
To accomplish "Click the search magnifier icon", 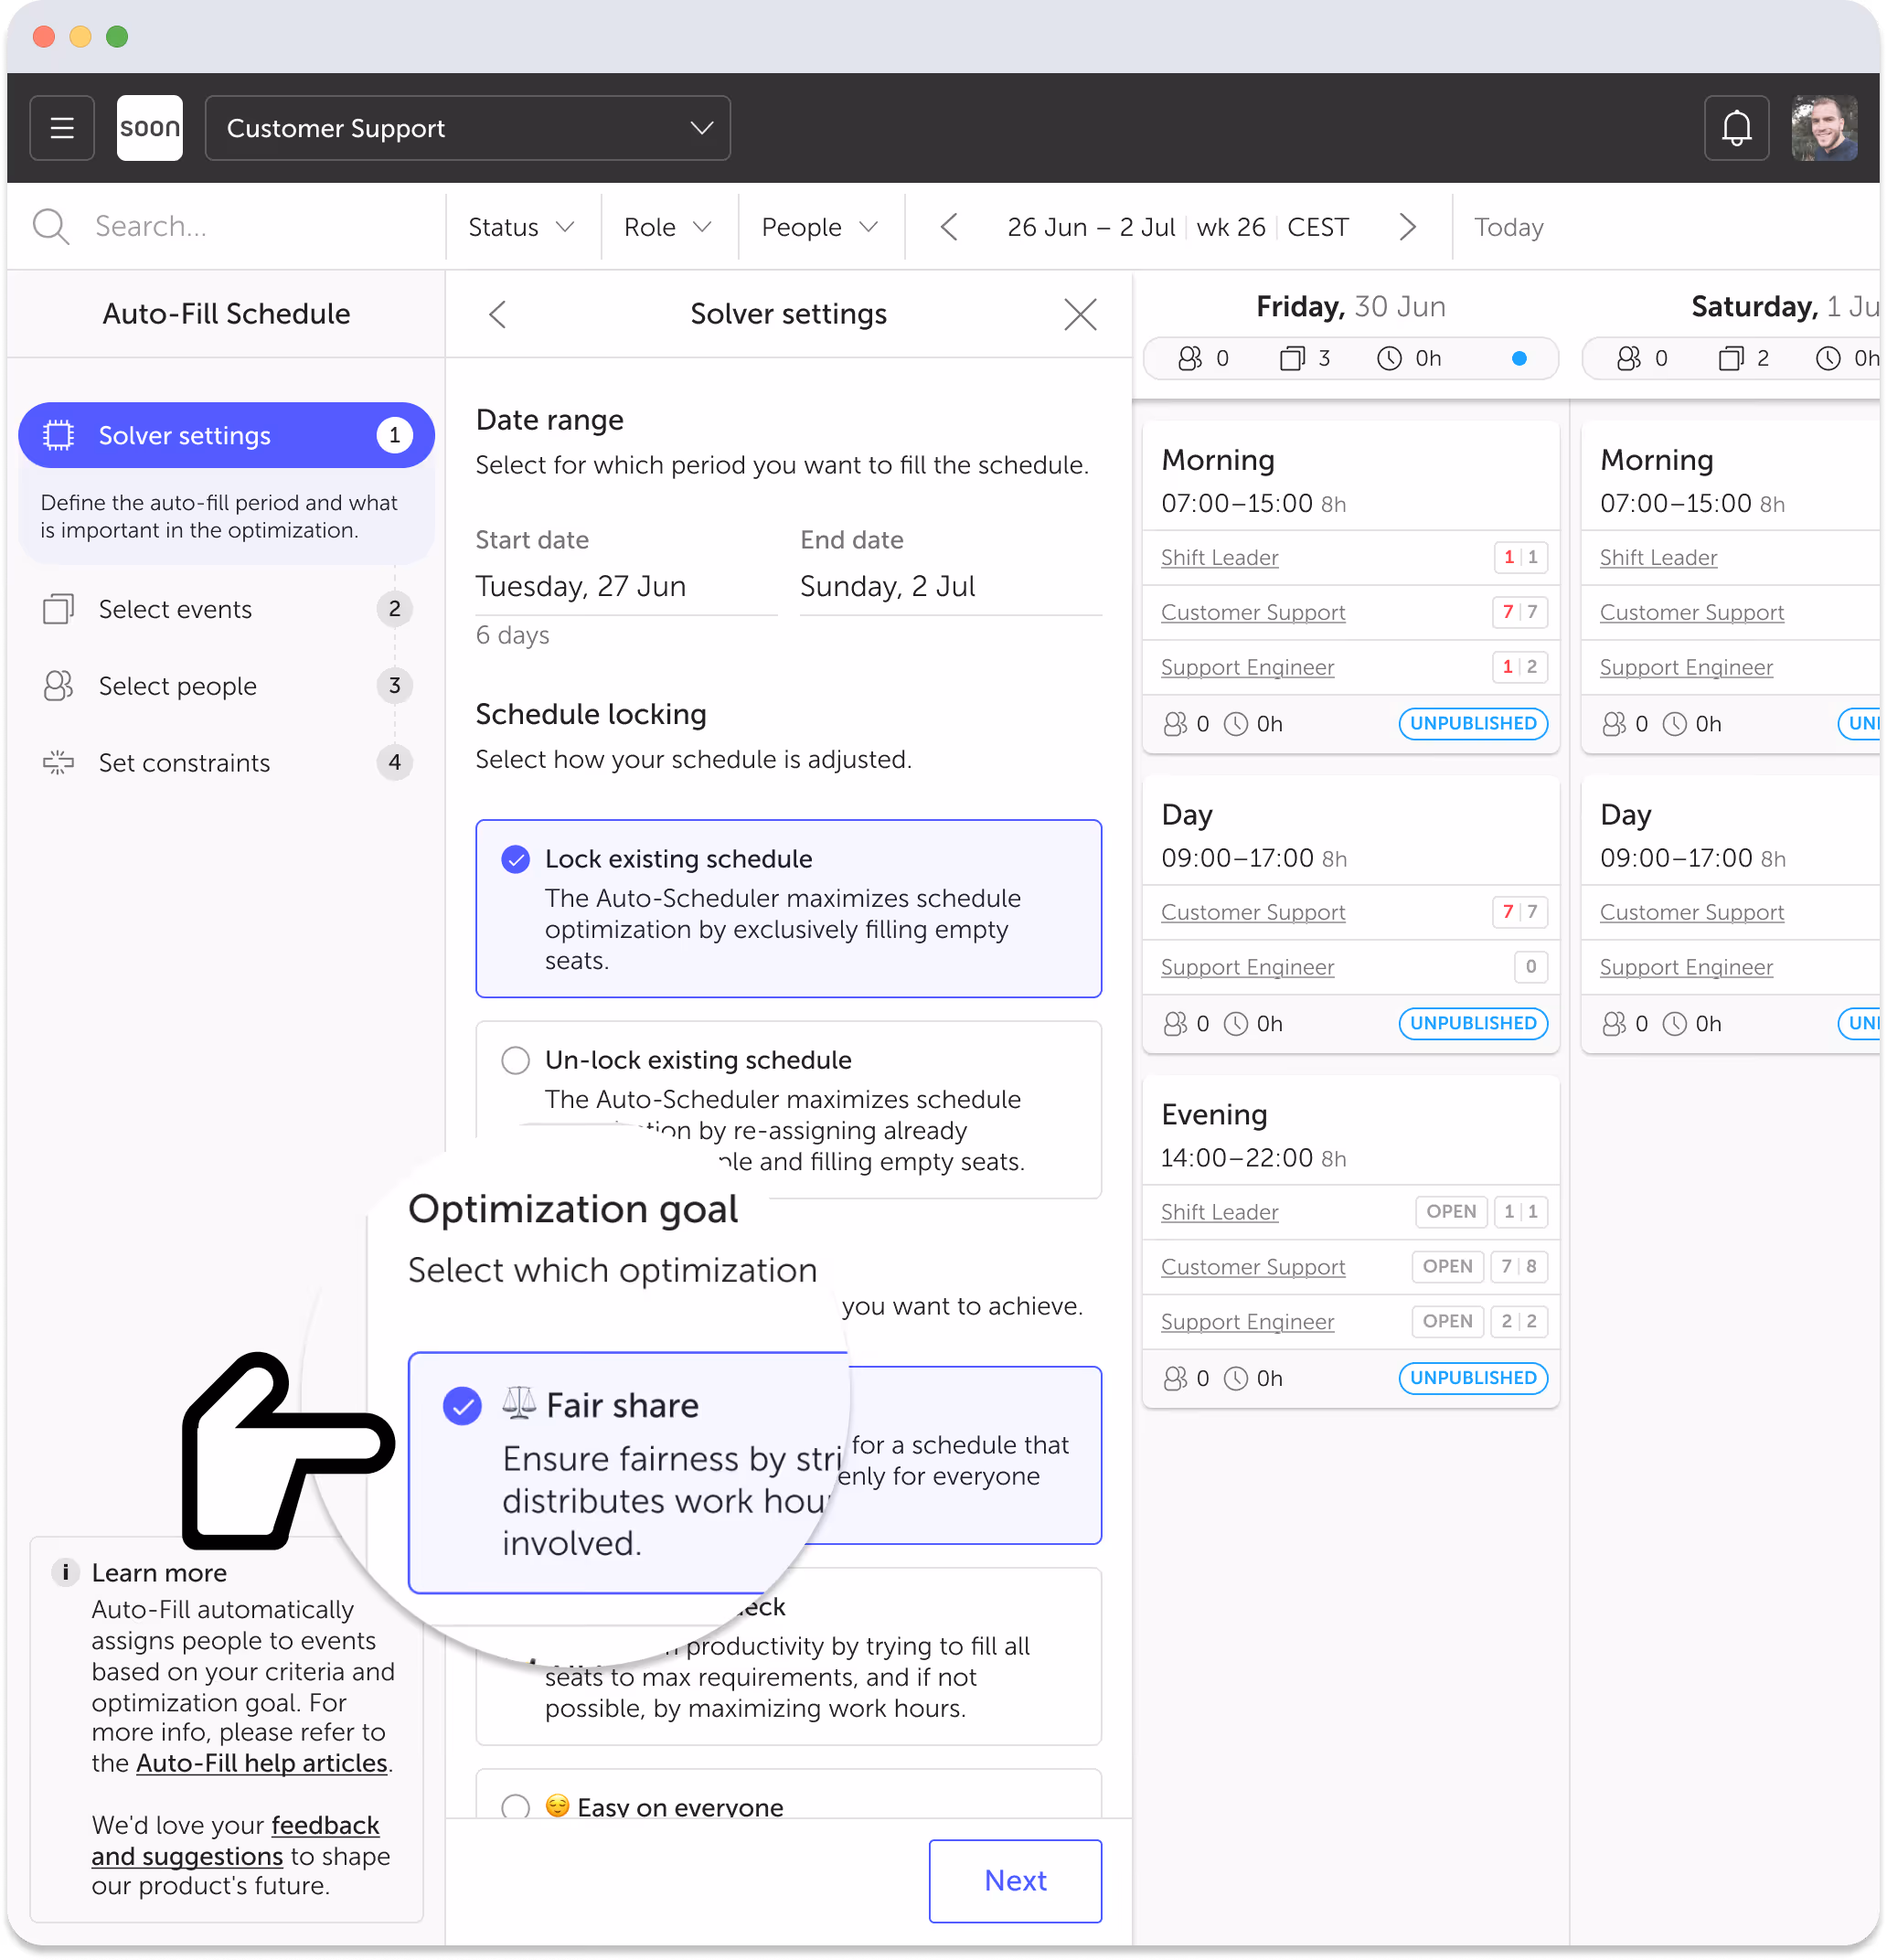I will pos(51,226).
